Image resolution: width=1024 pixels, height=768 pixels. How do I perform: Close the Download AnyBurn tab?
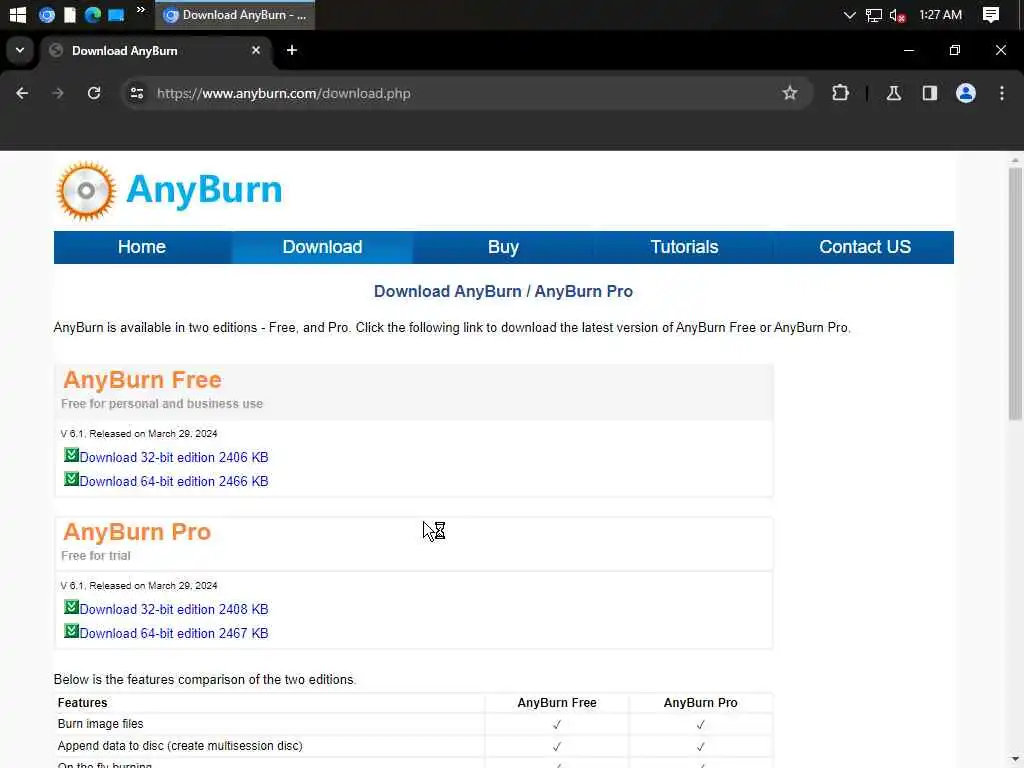tap(256, 50)
